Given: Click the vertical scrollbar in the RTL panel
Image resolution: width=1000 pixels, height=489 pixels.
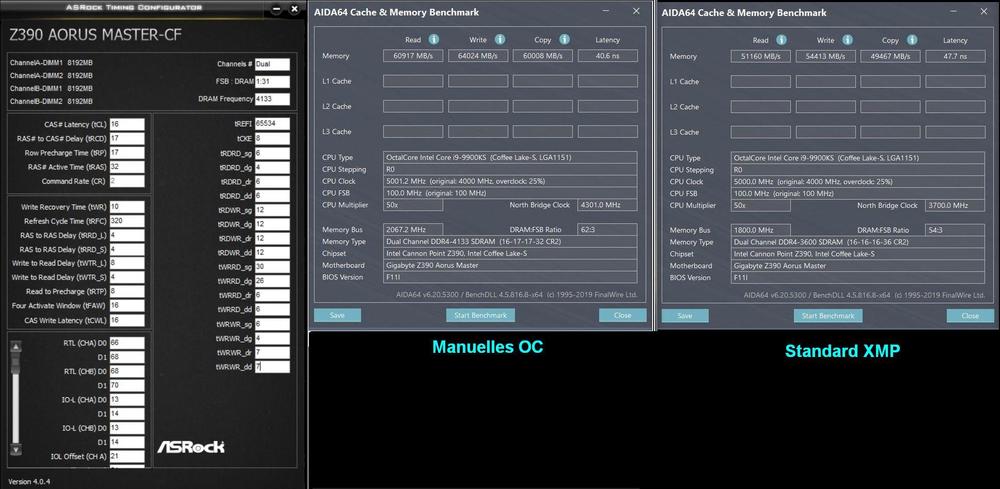Looking at the screenshot, I should 15,400.
